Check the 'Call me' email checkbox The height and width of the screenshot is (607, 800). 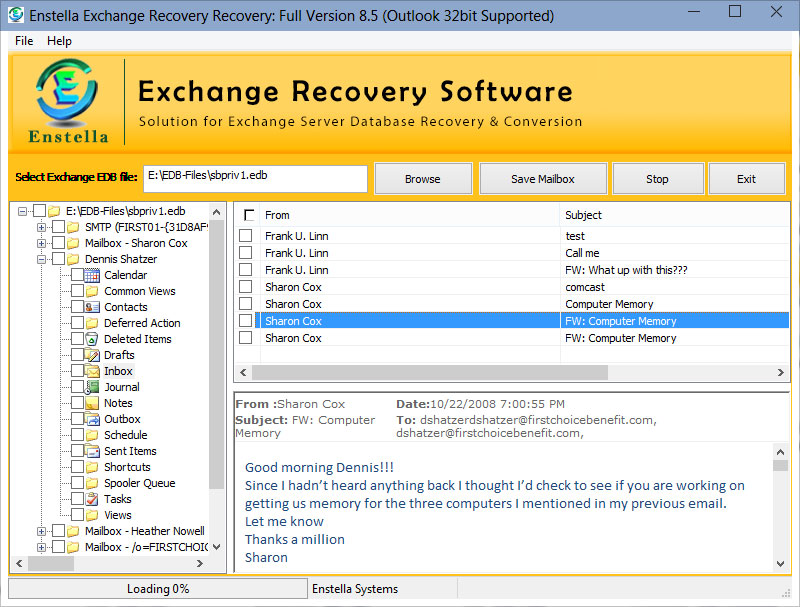point(245,252)
